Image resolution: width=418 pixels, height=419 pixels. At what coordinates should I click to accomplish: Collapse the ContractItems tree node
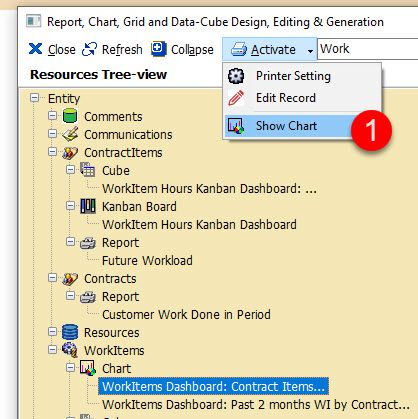52,152
